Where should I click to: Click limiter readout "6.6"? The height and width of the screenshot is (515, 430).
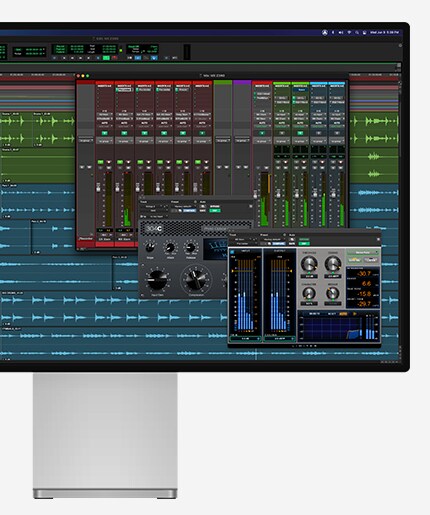coord(366,284)
